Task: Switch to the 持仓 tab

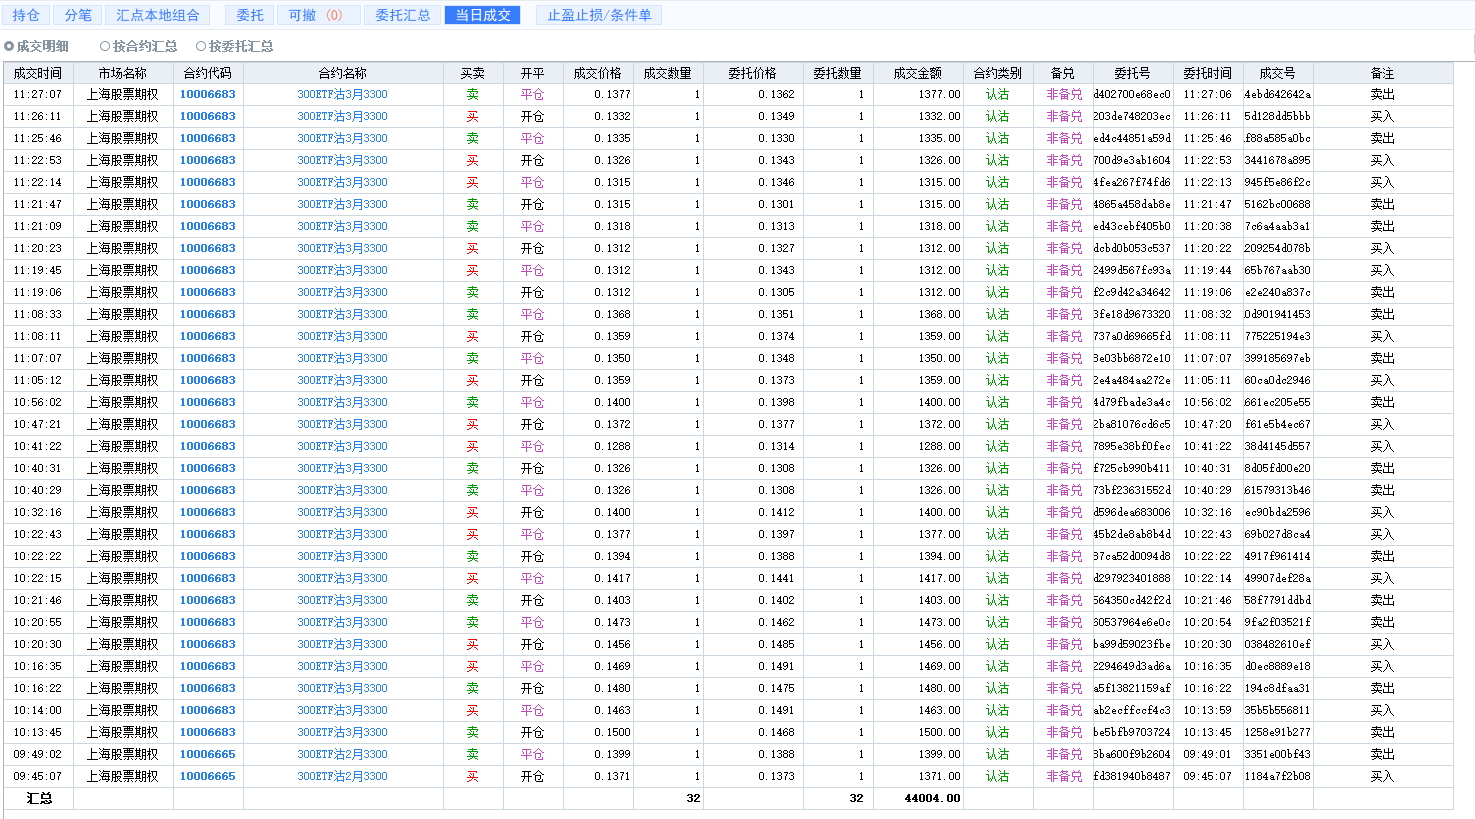Action: coord(26,15)
